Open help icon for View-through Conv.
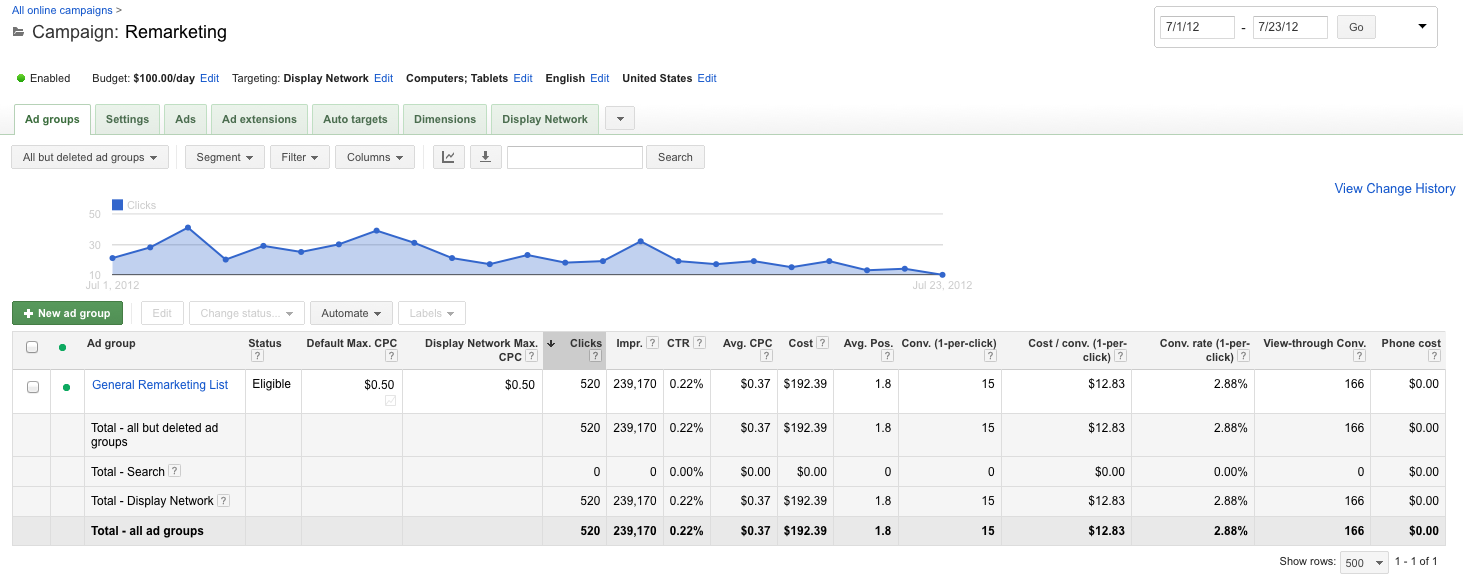The height and width of the screenshot is (577, 1463). click(x=1360, y=356)
